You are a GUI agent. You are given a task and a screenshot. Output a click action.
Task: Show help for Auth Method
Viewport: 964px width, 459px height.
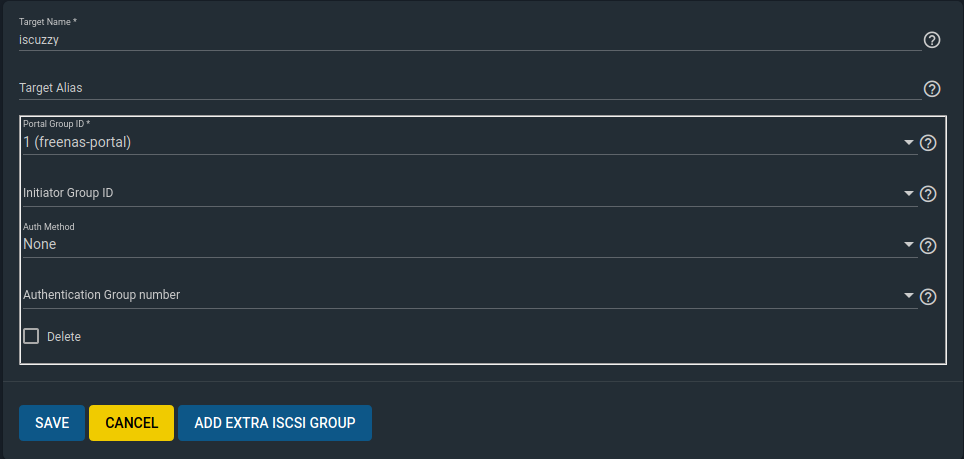[928, 245]
